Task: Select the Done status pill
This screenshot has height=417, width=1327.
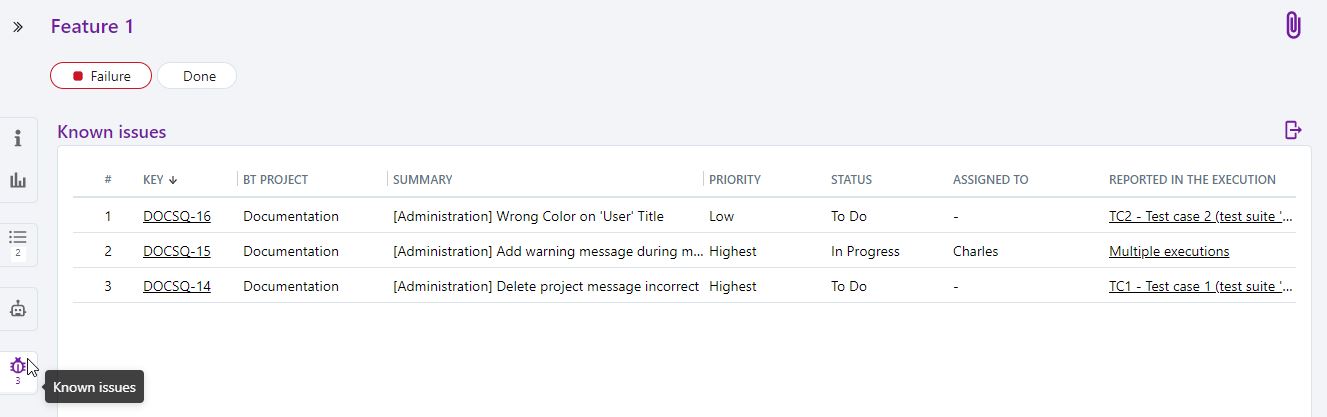Action: click(x=198, y=76)
